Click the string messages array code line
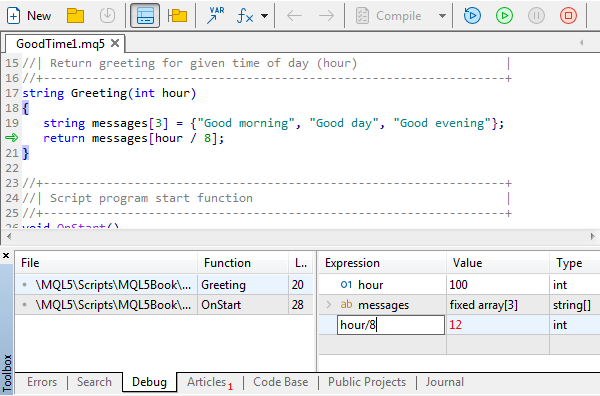 273,123
